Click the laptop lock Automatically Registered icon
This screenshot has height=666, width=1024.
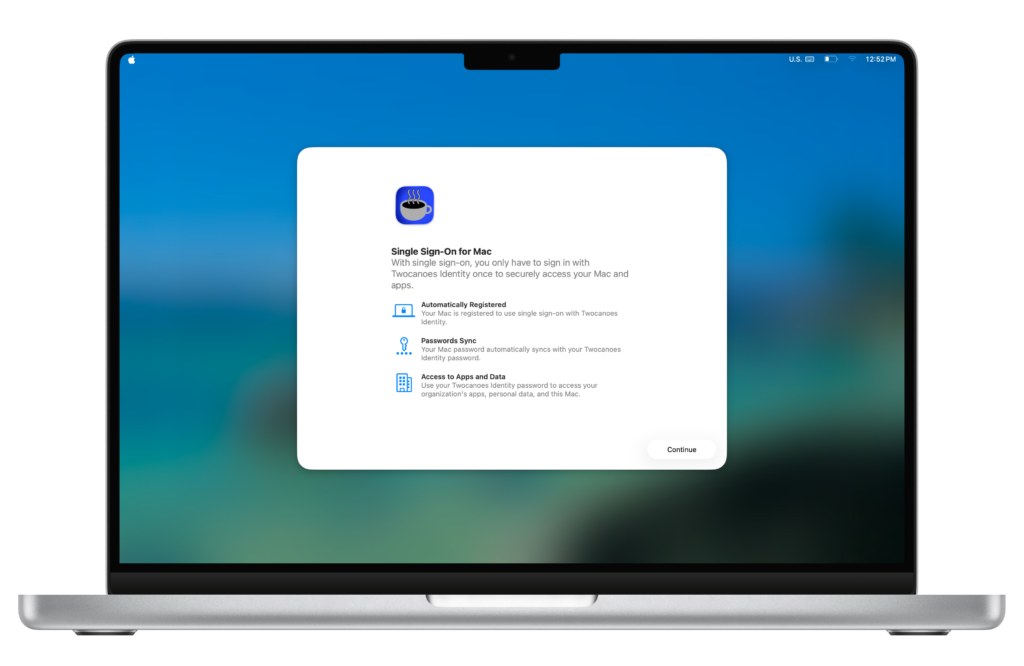[403, 310]
